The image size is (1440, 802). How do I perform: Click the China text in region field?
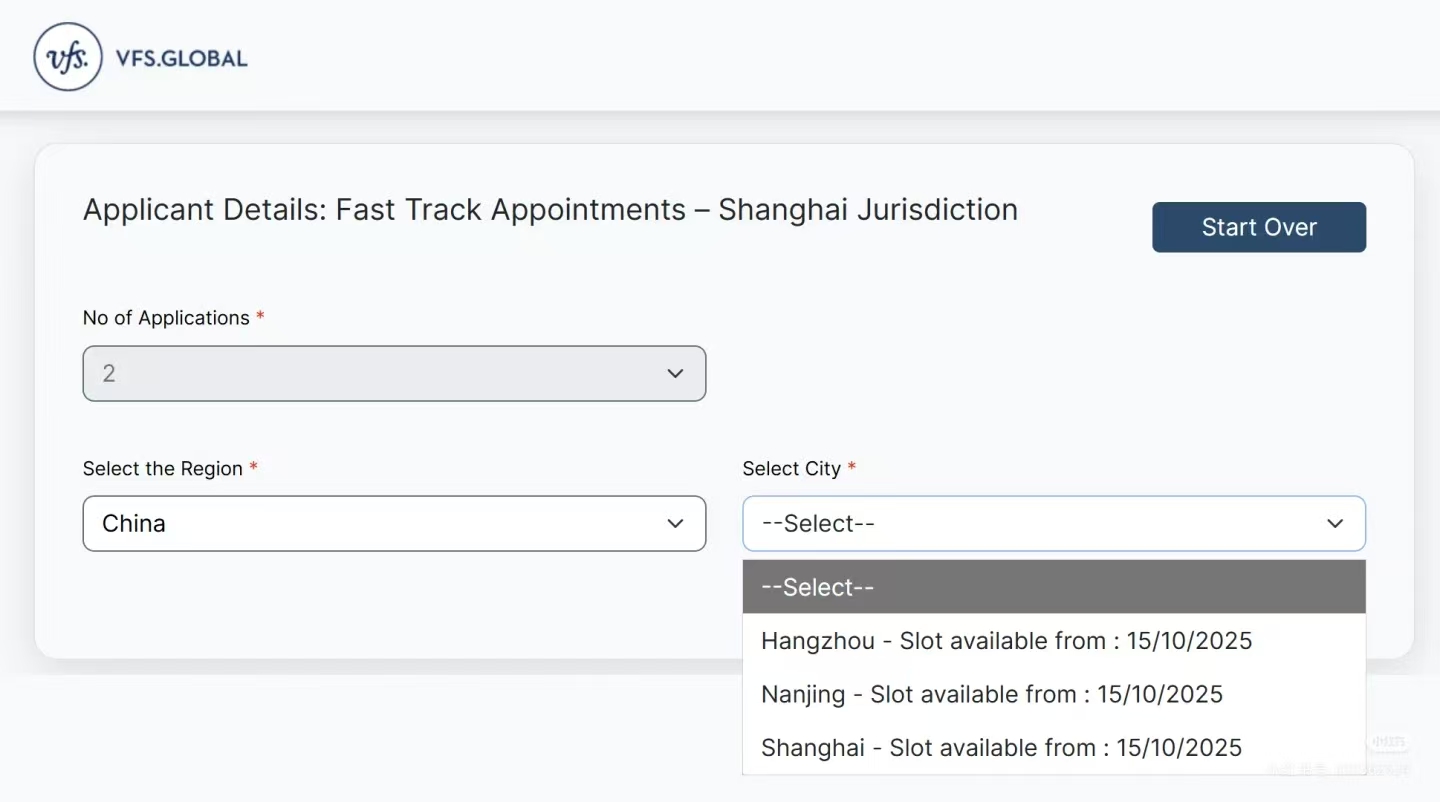[134, 524]
